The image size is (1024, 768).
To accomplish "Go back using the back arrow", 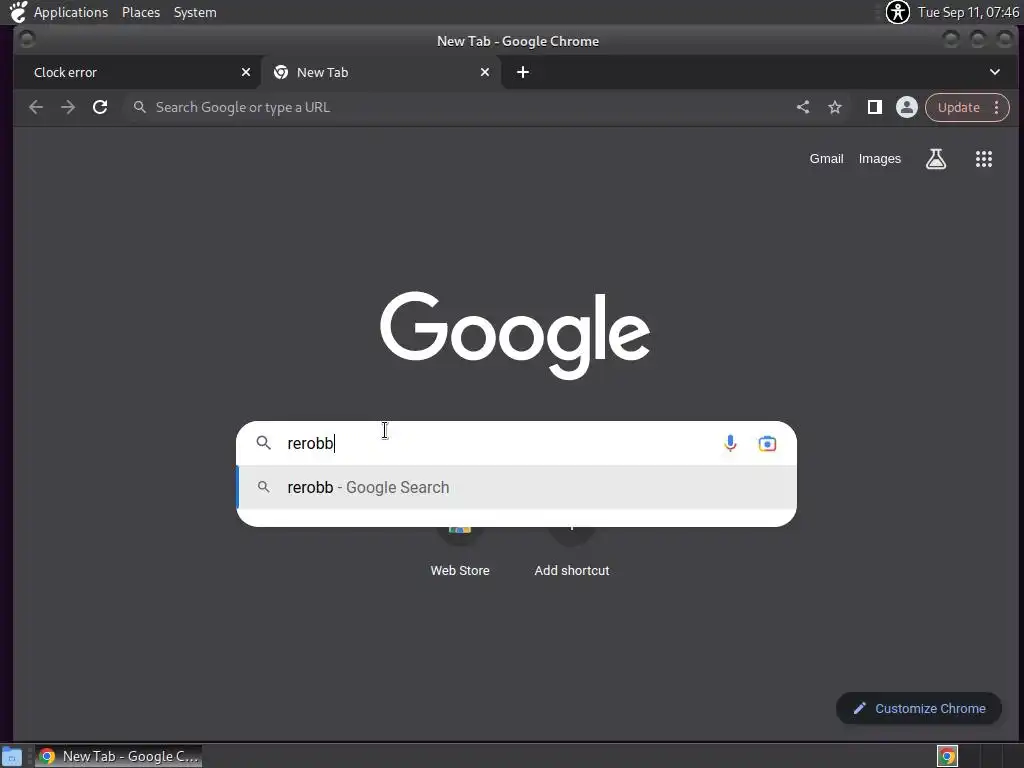I will click(36, 107).
